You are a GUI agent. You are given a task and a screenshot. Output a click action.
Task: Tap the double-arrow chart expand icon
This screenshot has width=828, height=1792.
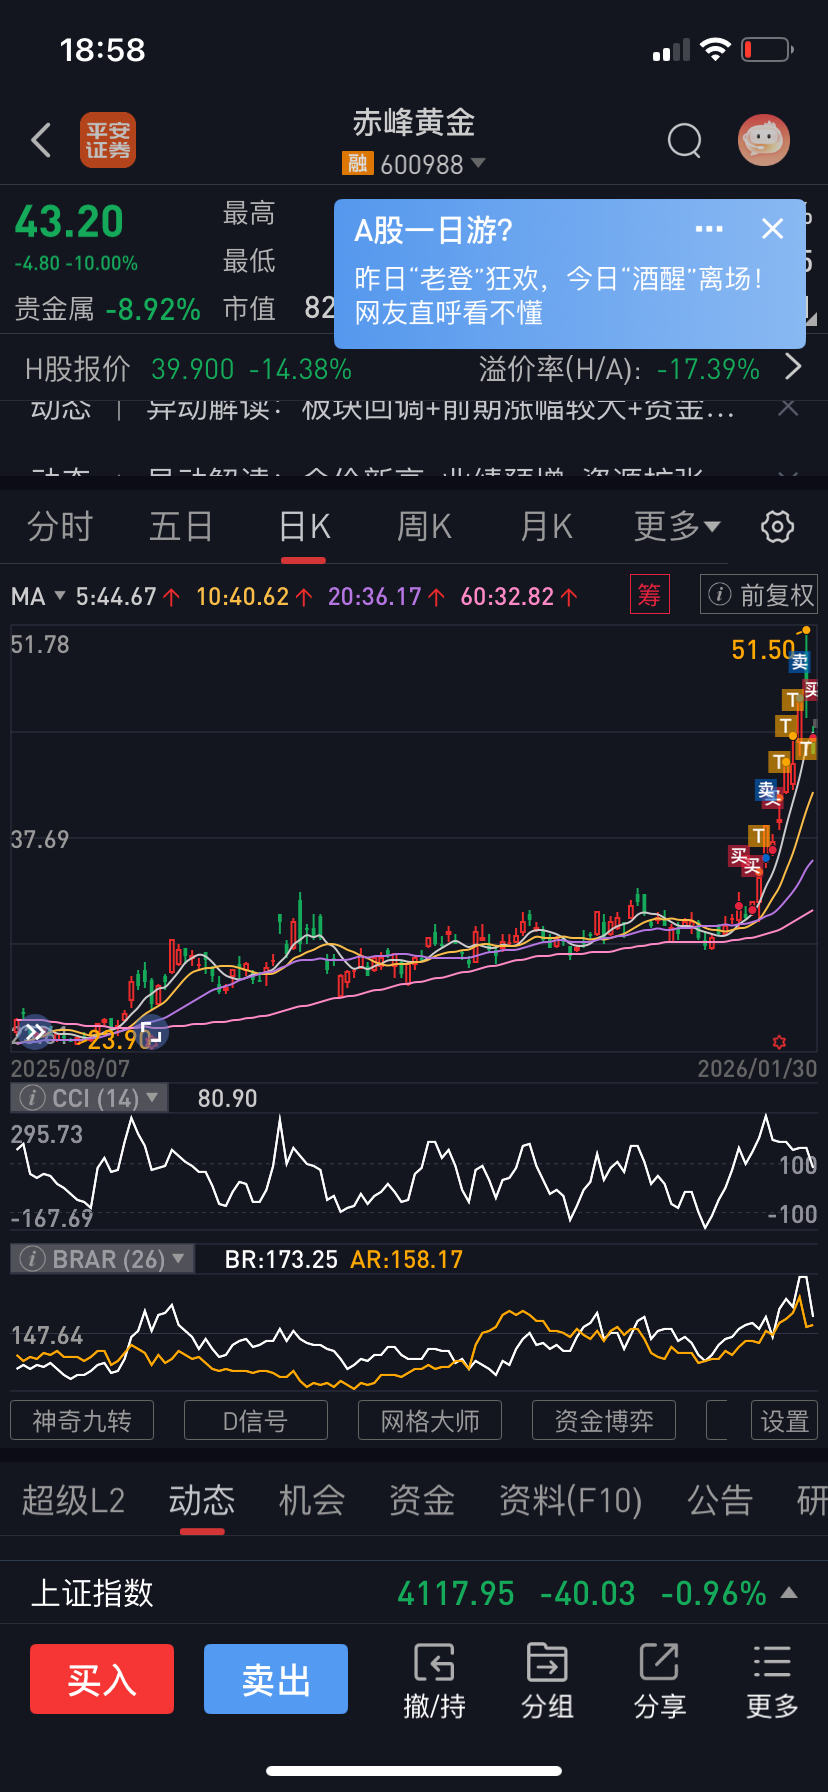pos(35,1032)
